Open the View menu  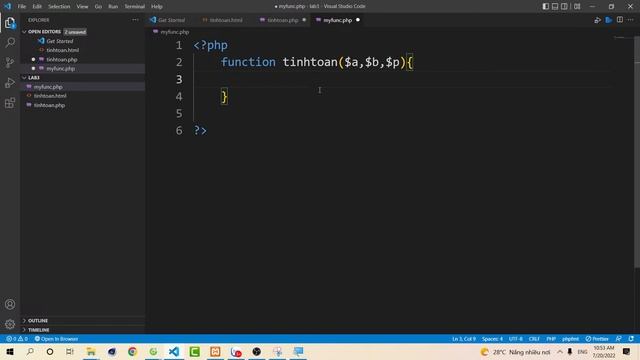[82, 7]
